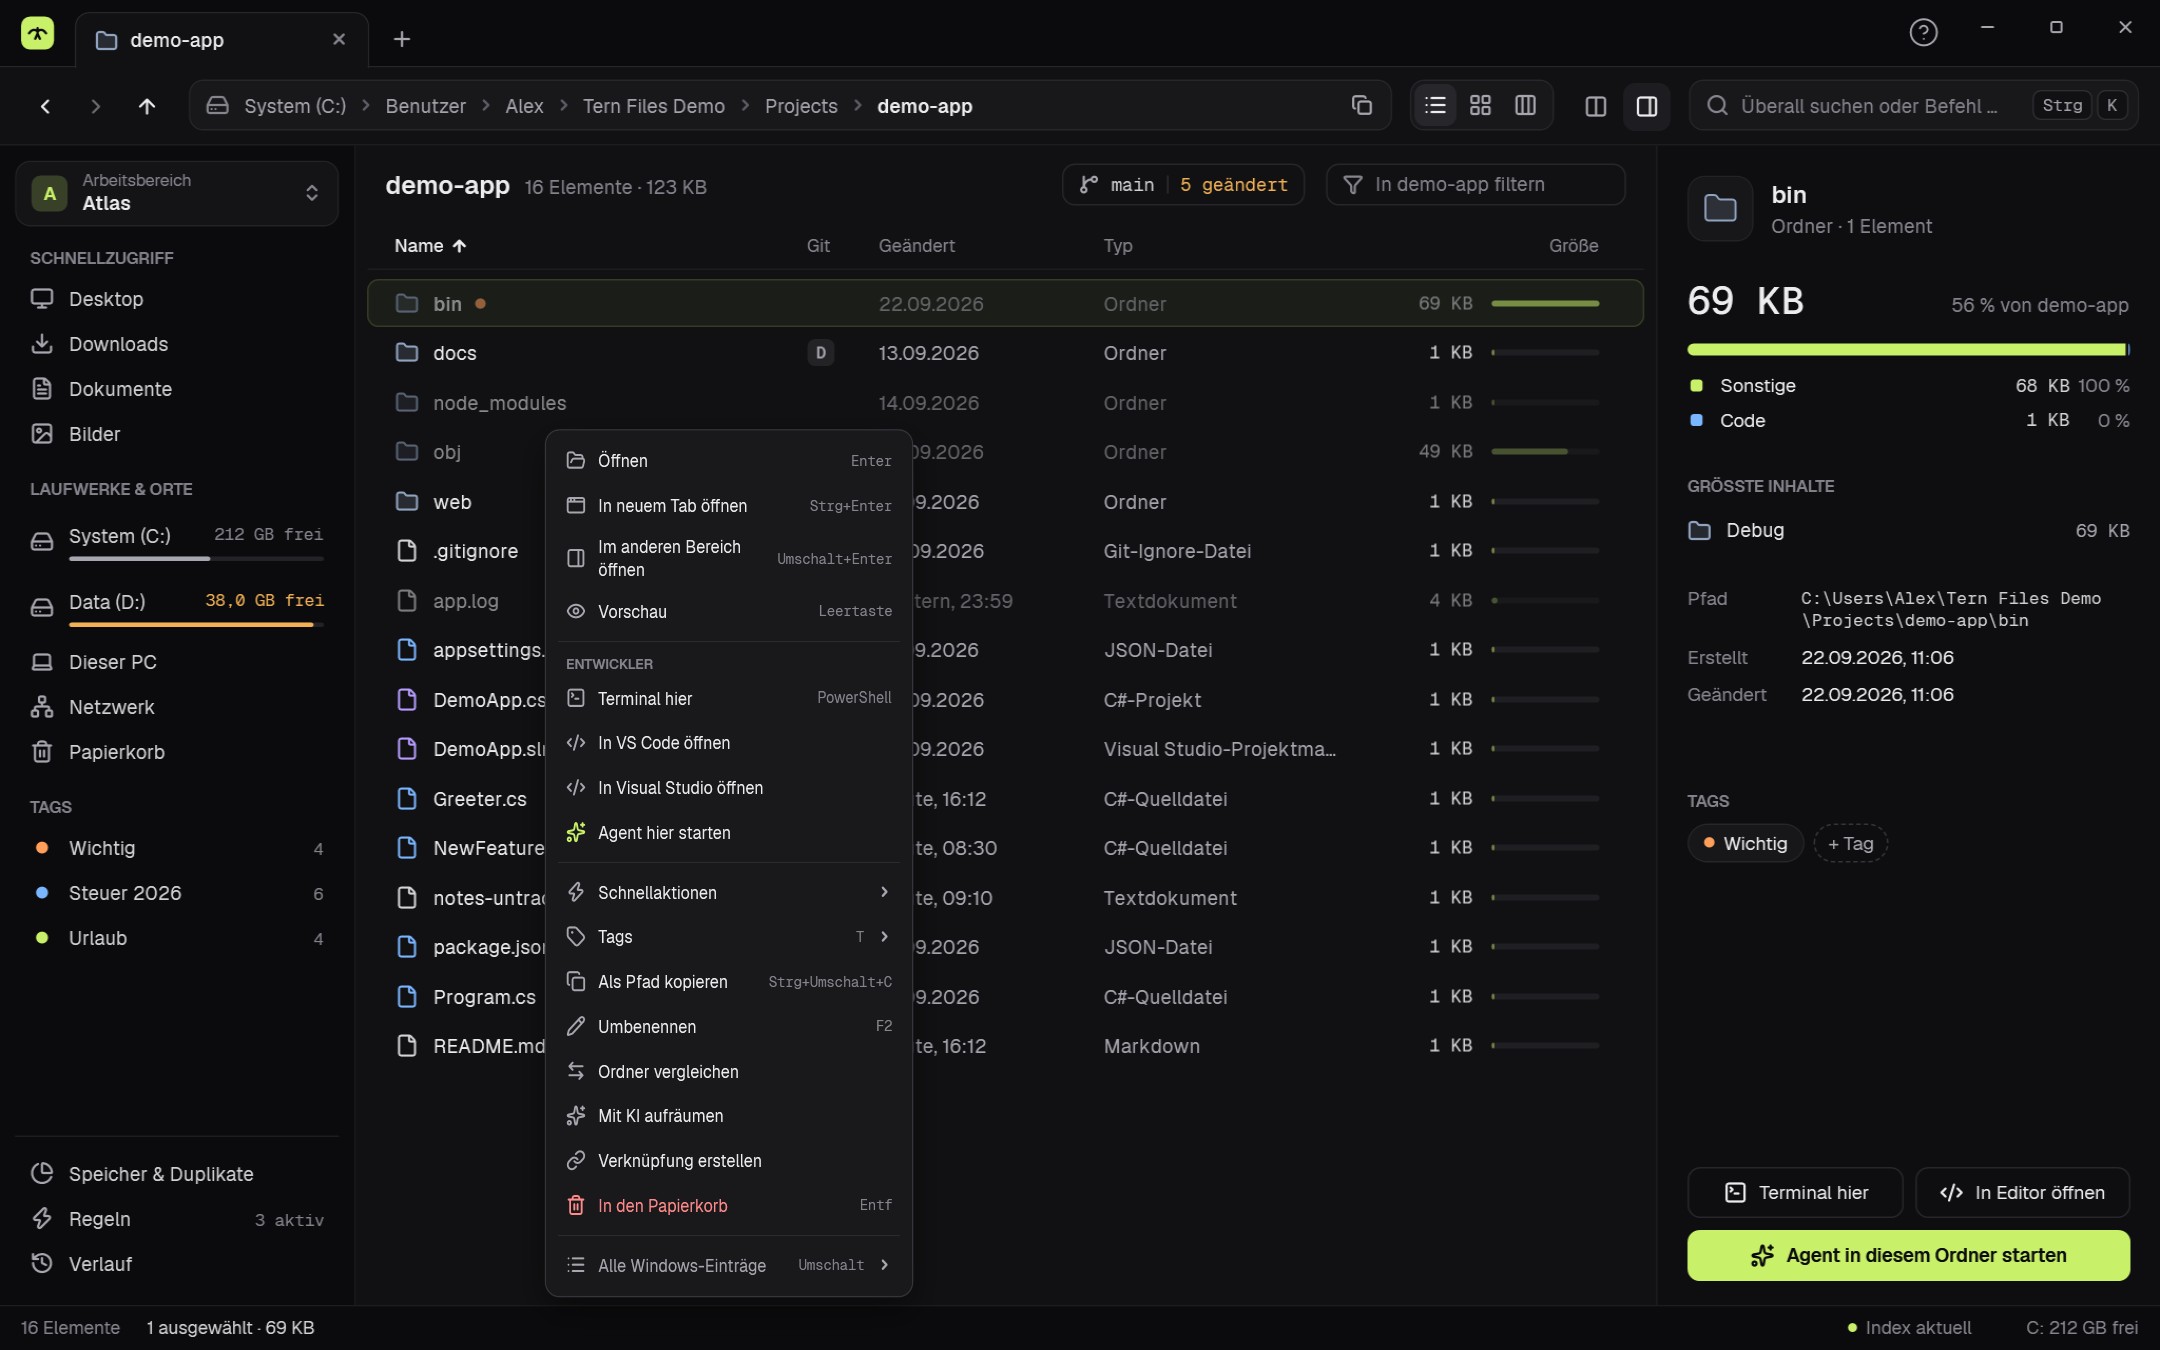
Task: Add a tag with + Tag
Action: coord(1850,844)
